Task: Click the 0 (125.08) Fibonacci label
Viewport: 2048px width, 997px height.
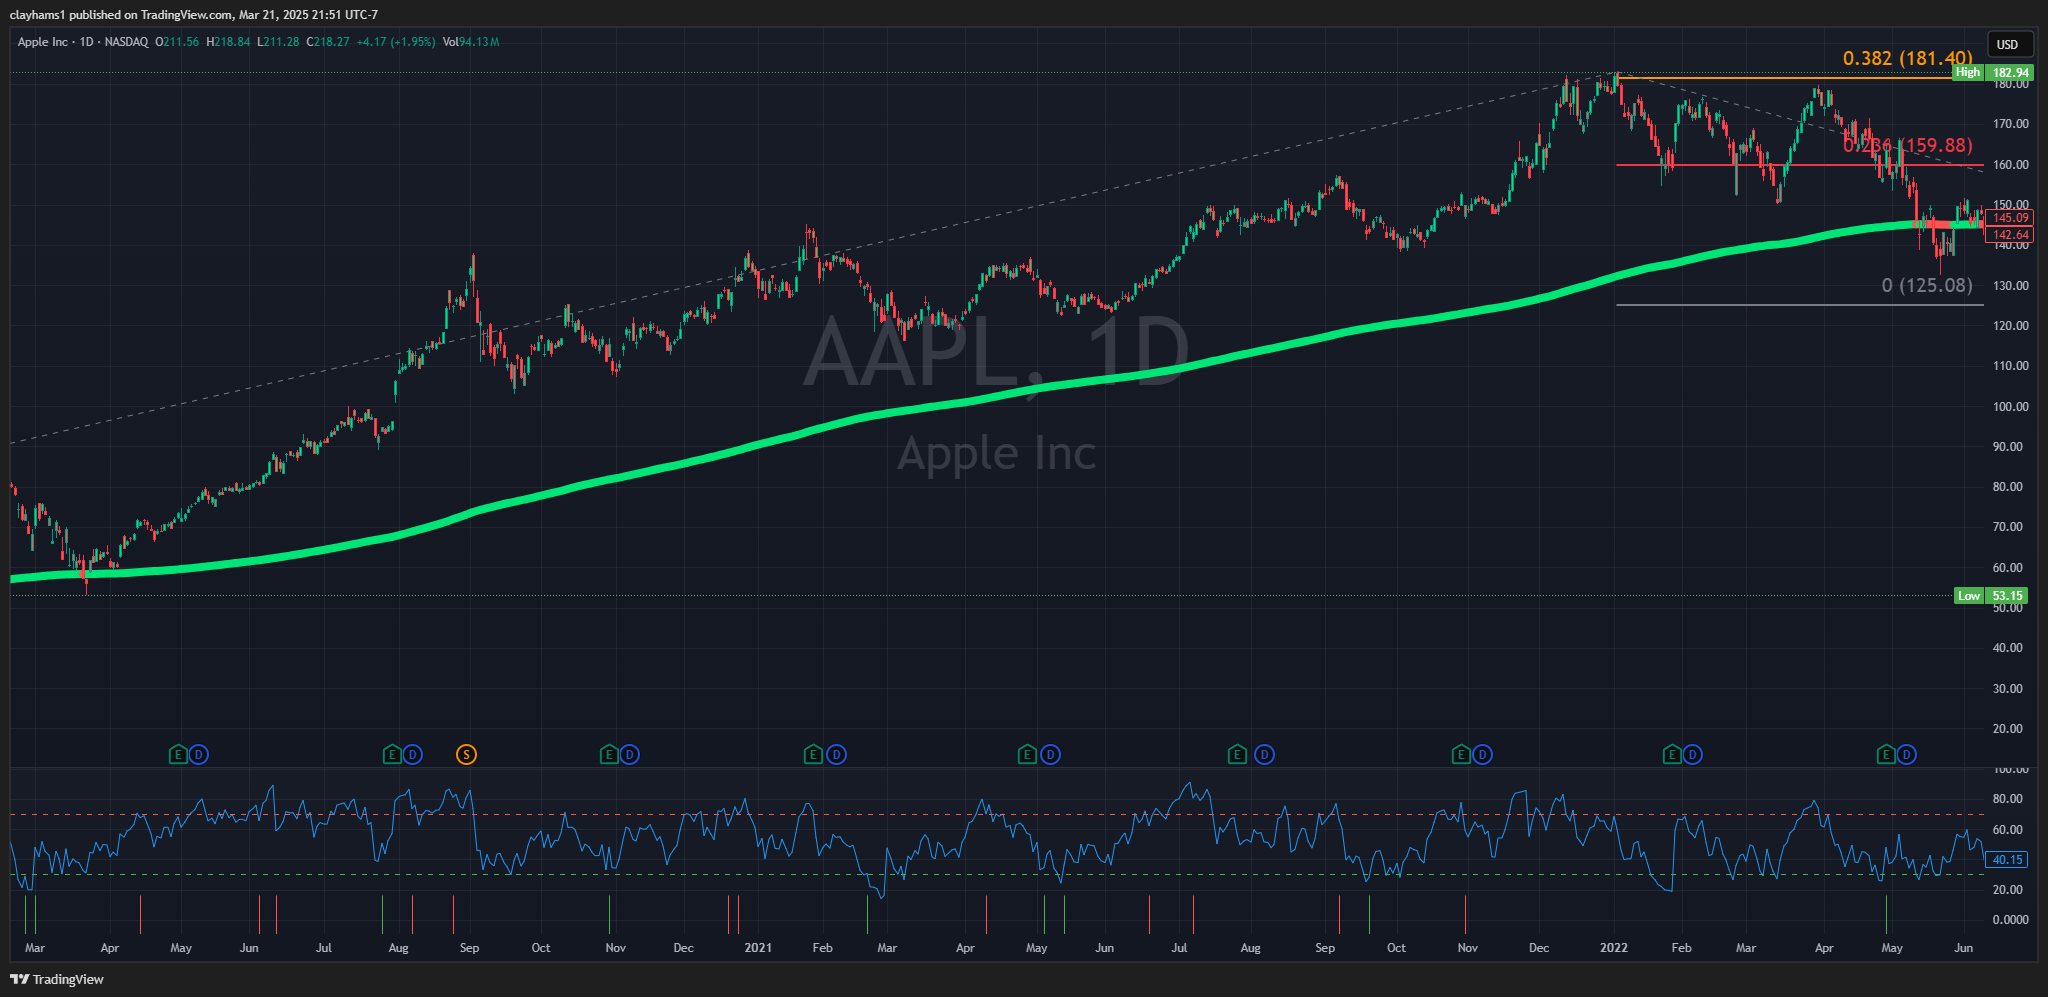Action: tap(1927, 286)
